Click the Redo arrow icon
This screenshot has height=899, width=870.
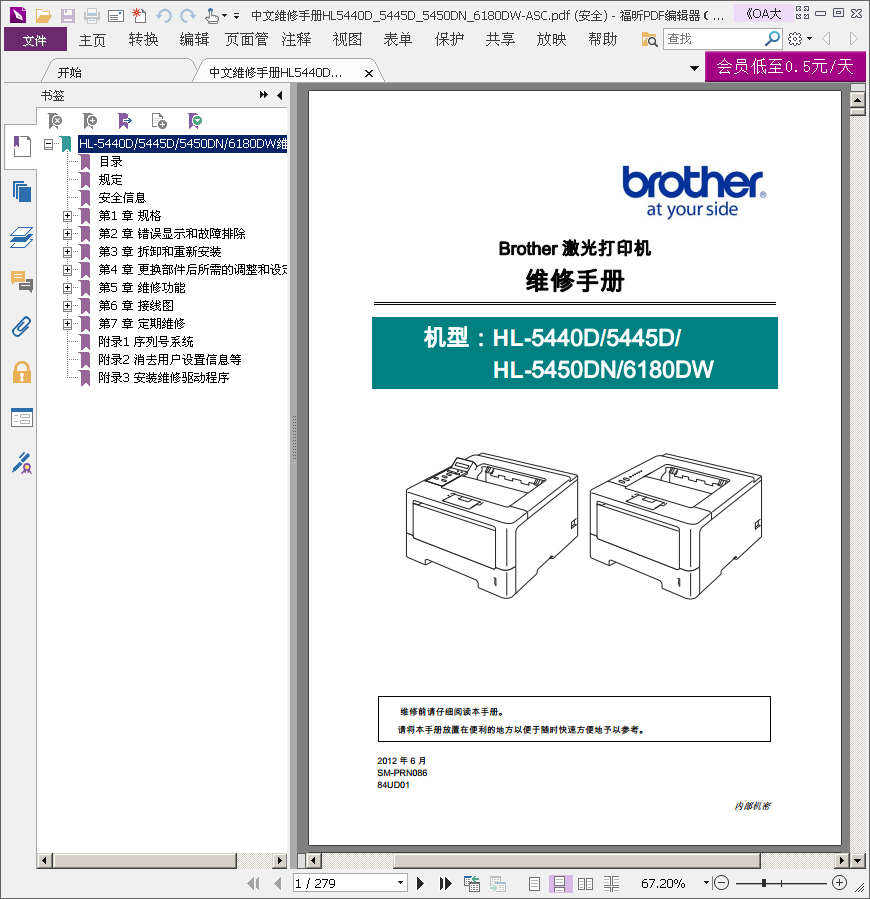[188, 16]
